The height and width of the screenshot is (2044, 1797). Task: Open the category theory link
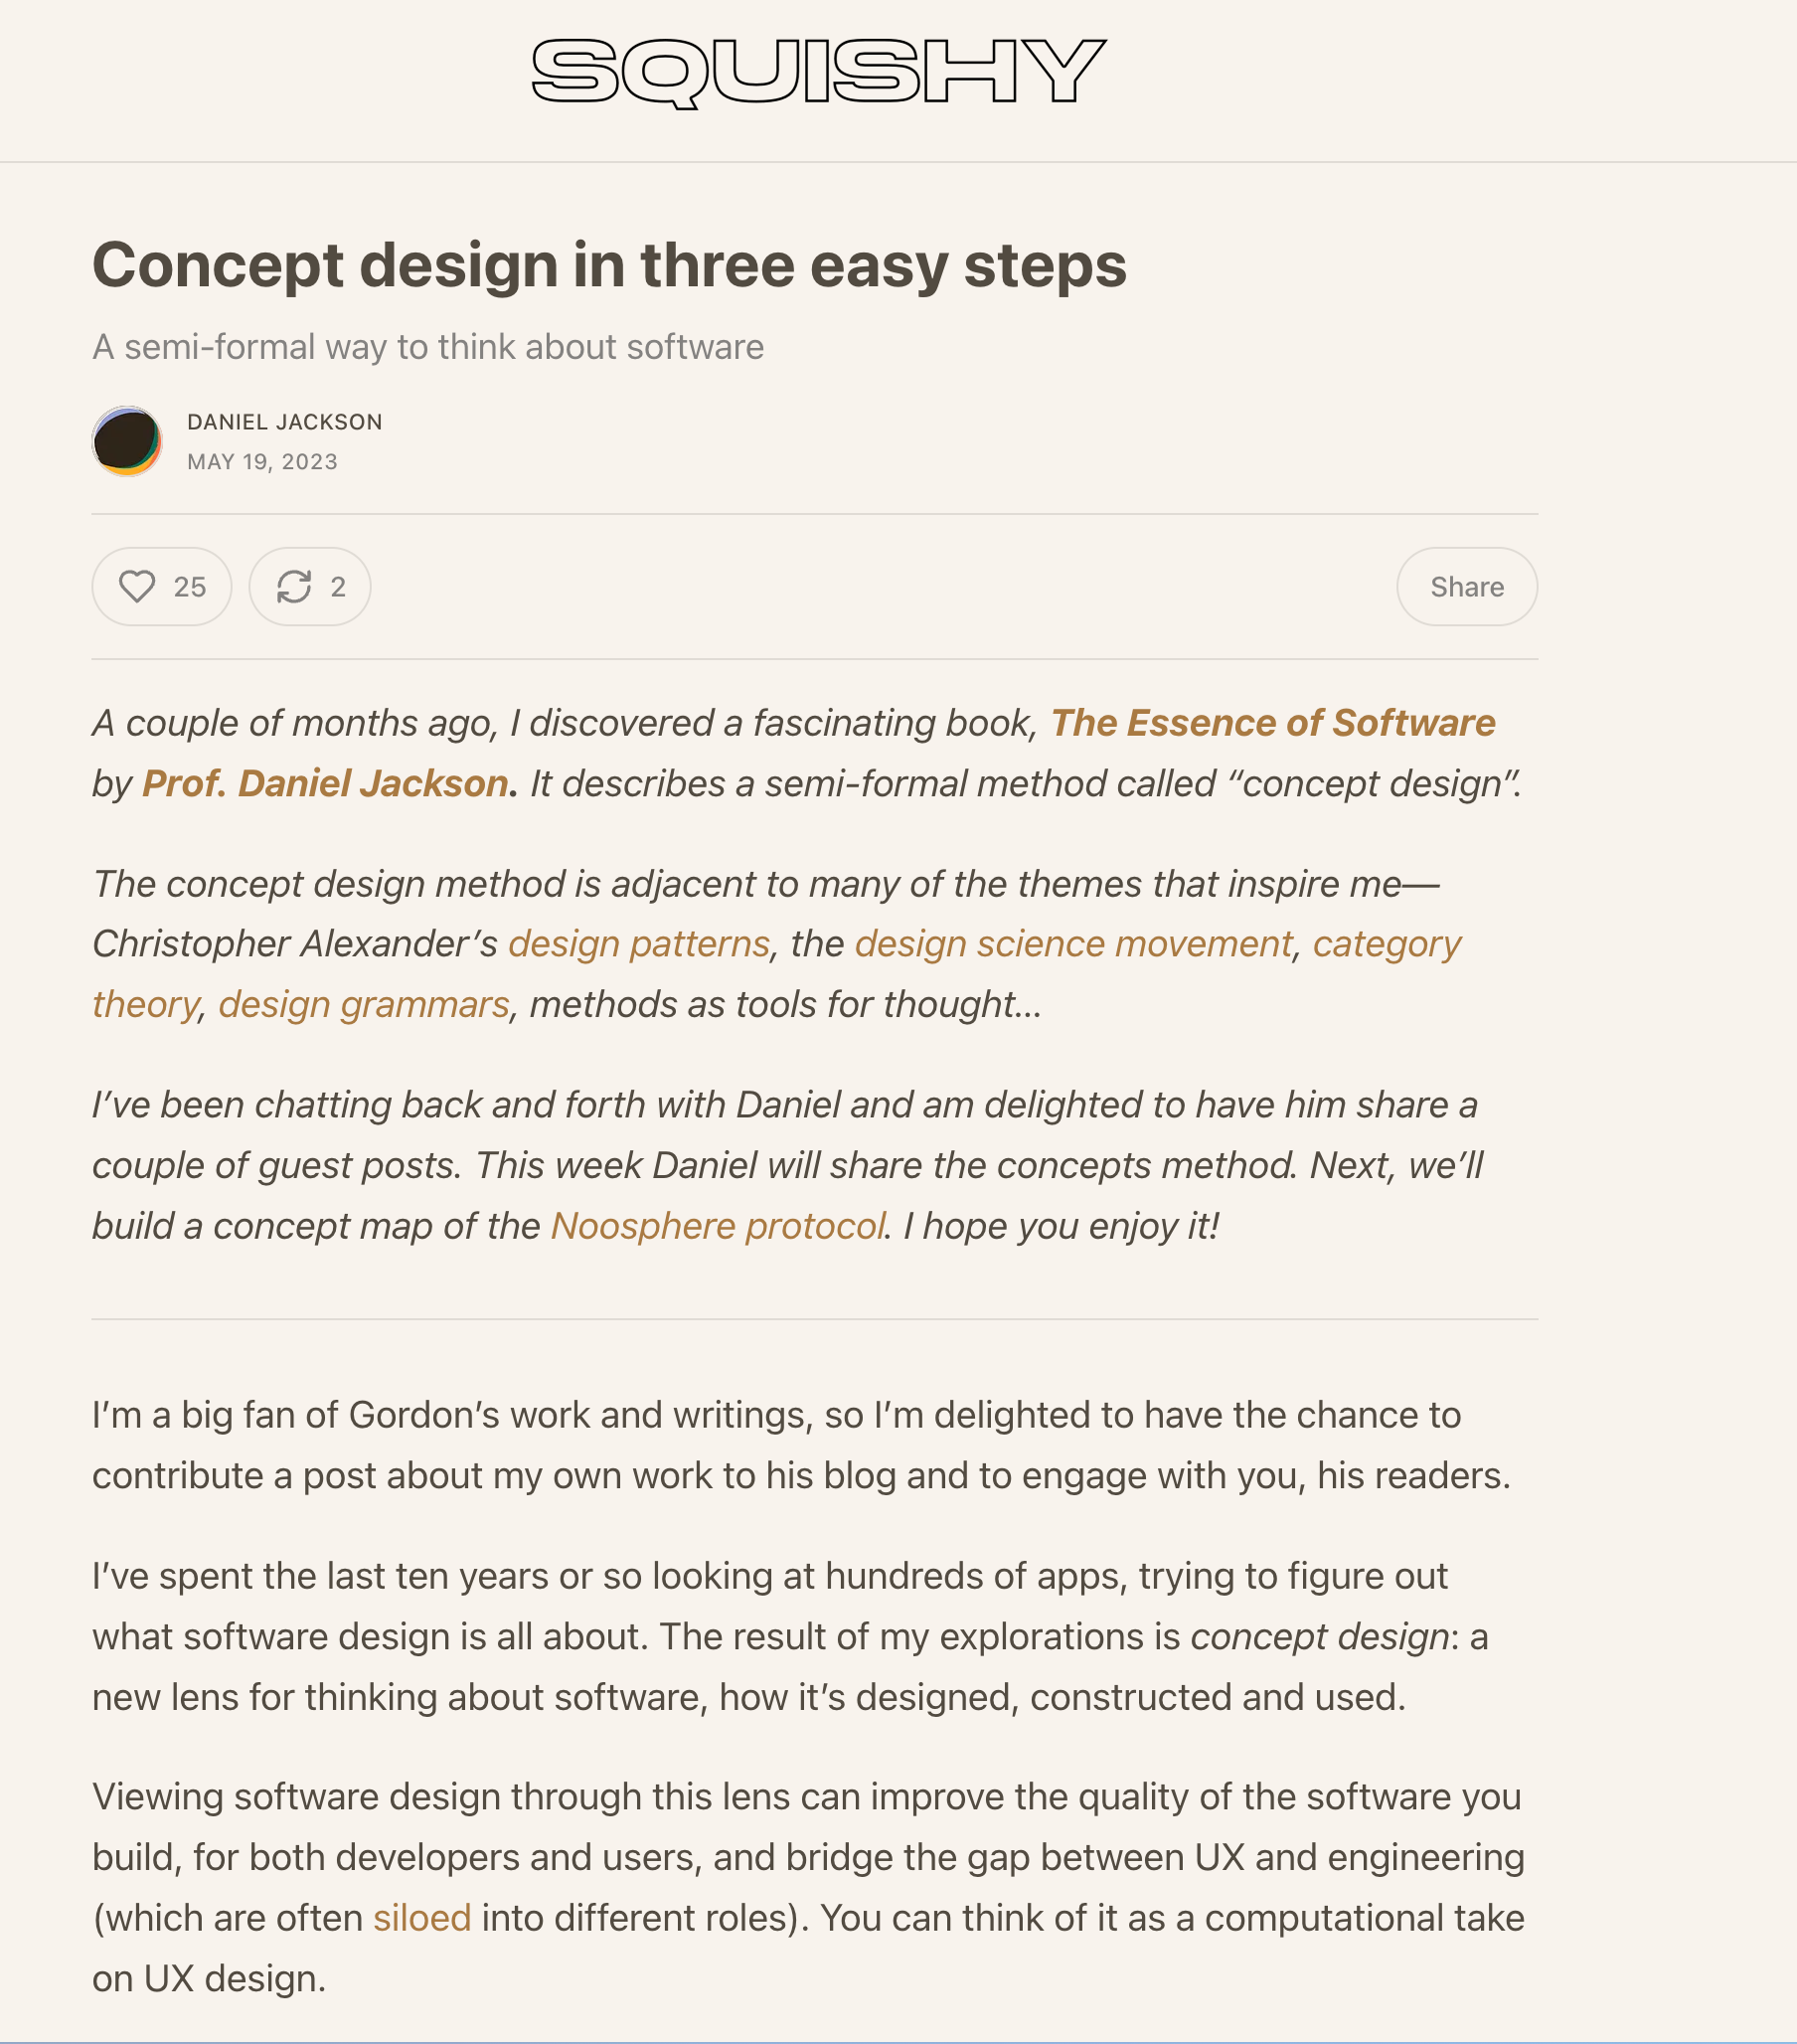1386,944
